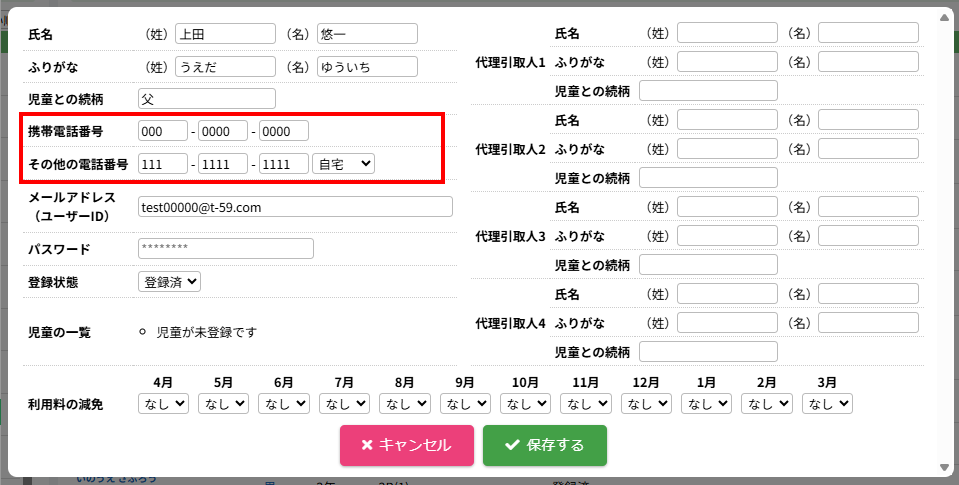The image size is (959, 485).
Task: Click the last name field containing 上田
Action: click(x=224, y=33)
